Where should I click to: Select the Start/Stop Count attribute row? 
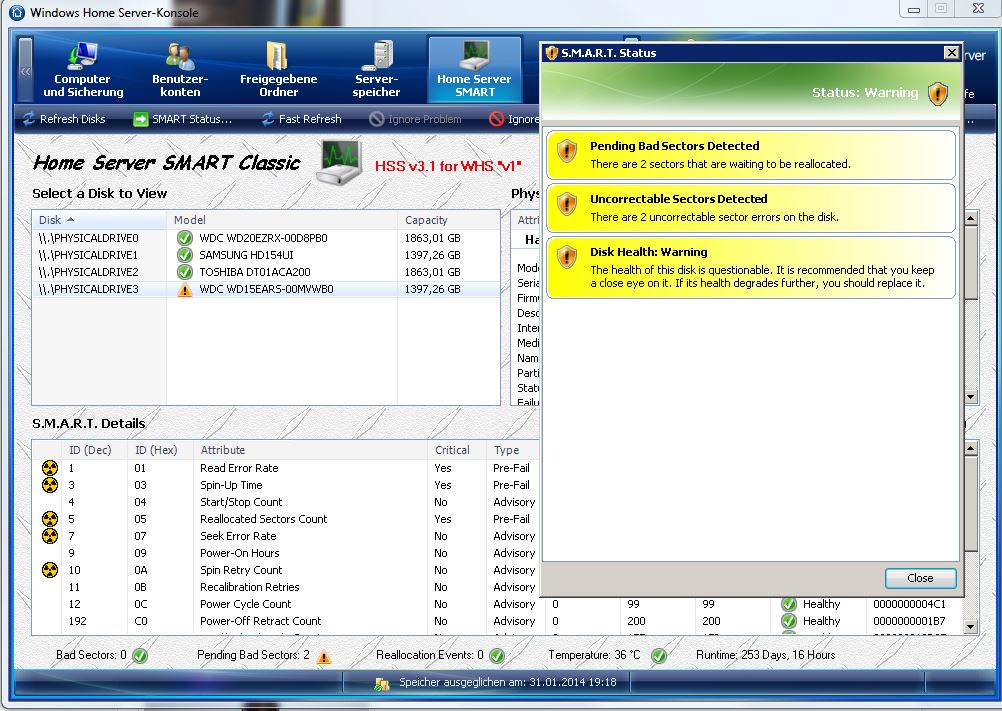(286, 502)
